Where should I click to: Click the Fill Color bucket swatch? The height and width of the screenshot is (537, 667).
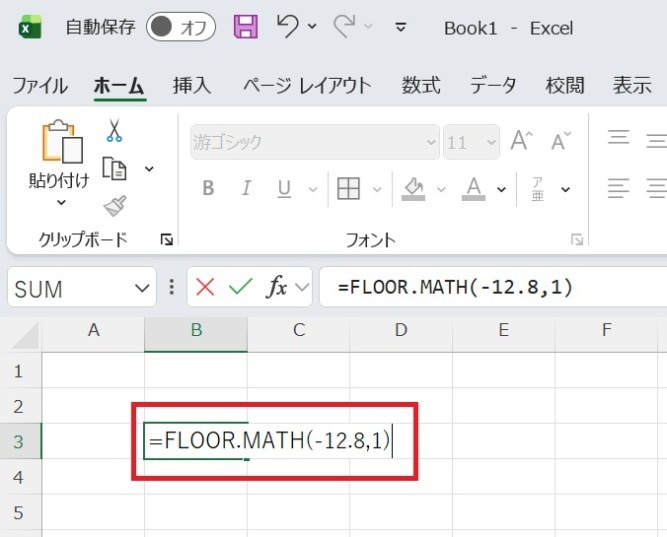point(413,189)
